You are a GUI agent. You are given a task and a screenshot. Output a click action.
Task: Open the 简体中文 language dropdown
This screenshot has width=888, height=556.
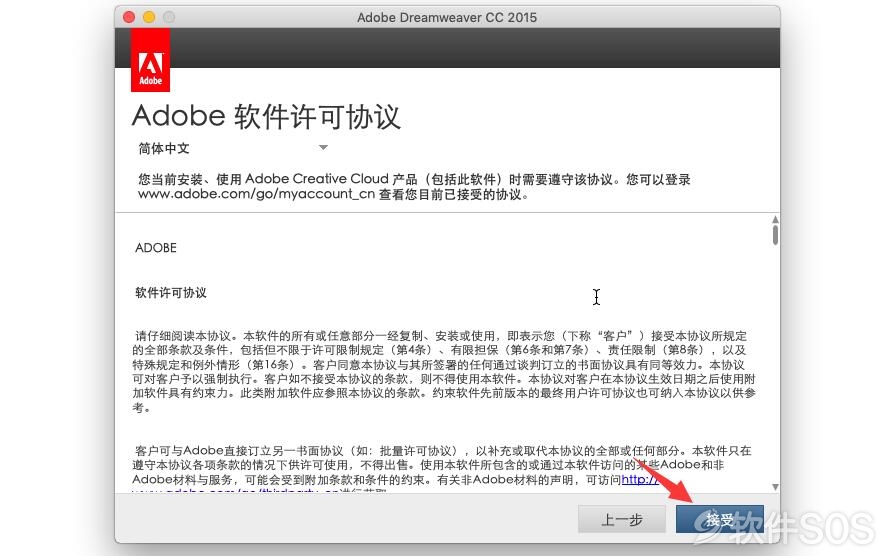[x=233, y=148]
